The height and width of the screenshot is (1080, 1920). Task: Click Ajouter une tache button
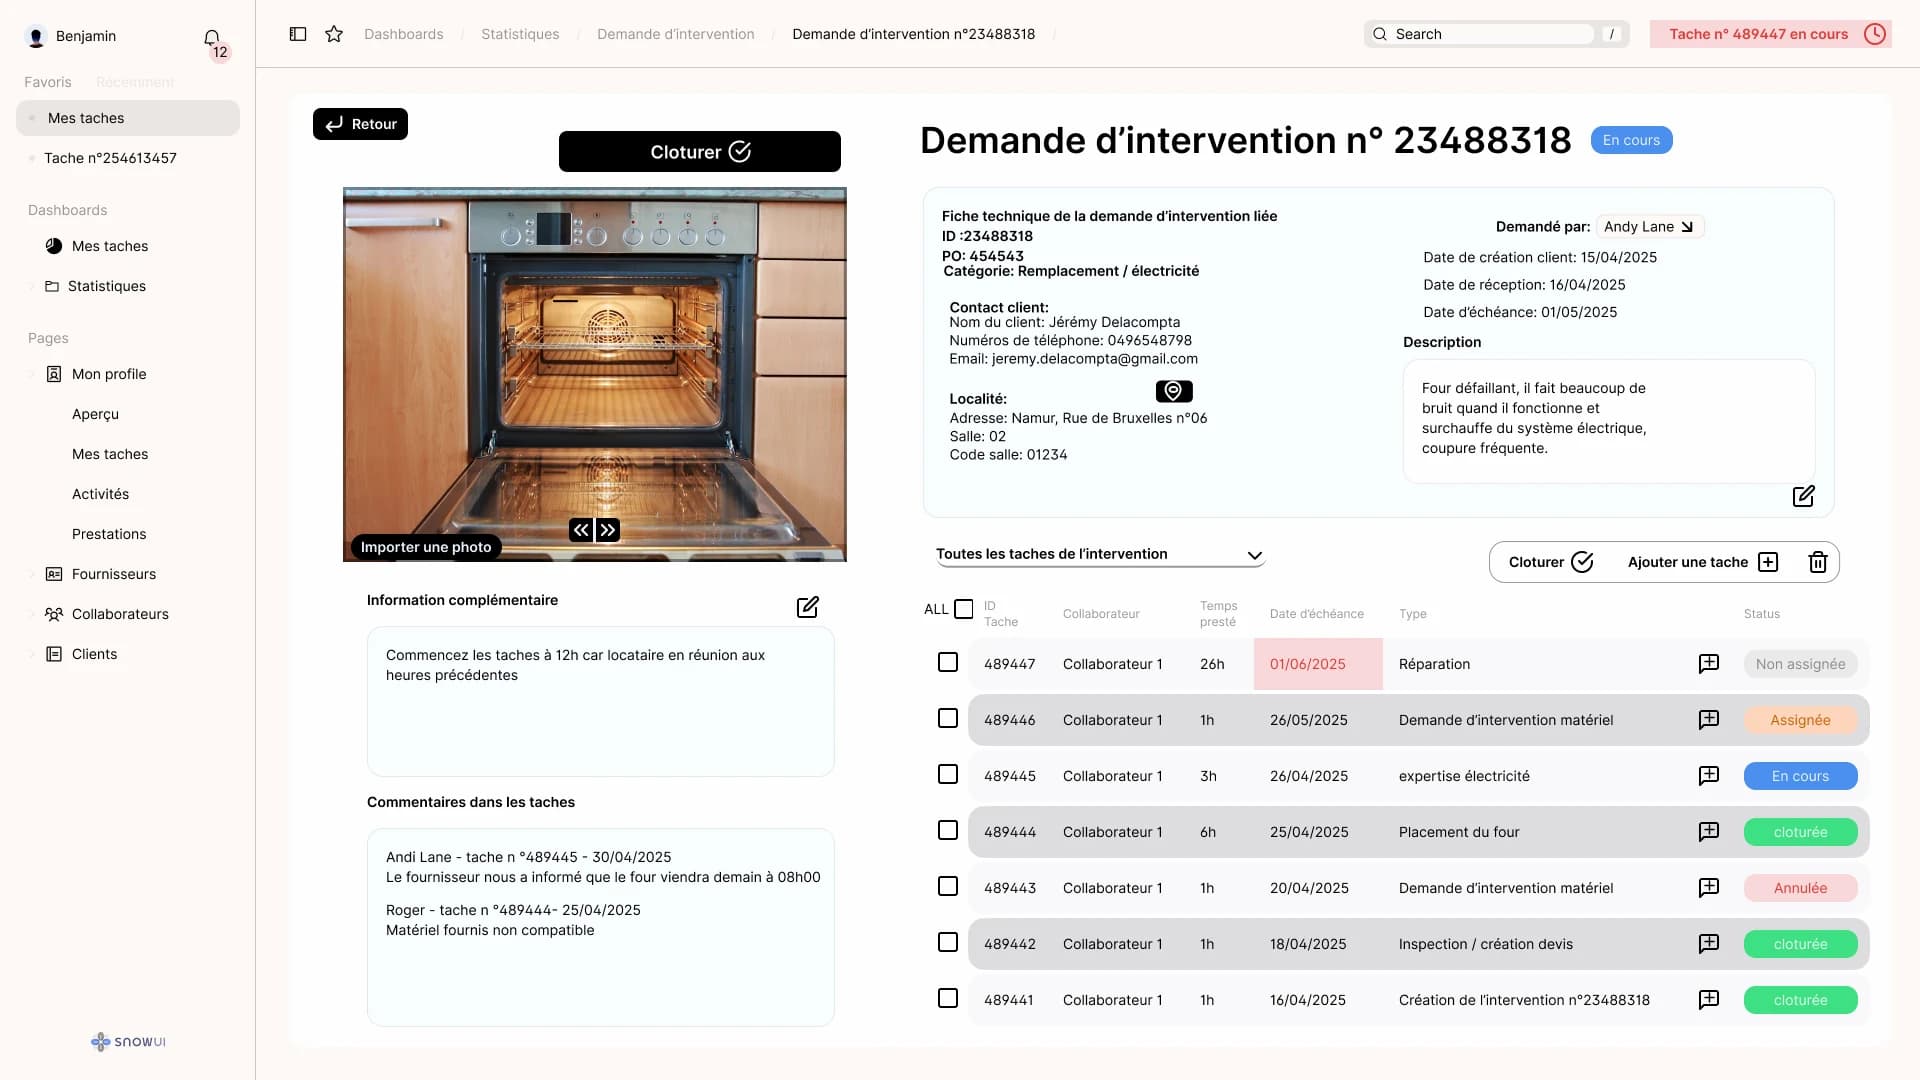point(1703,562)
